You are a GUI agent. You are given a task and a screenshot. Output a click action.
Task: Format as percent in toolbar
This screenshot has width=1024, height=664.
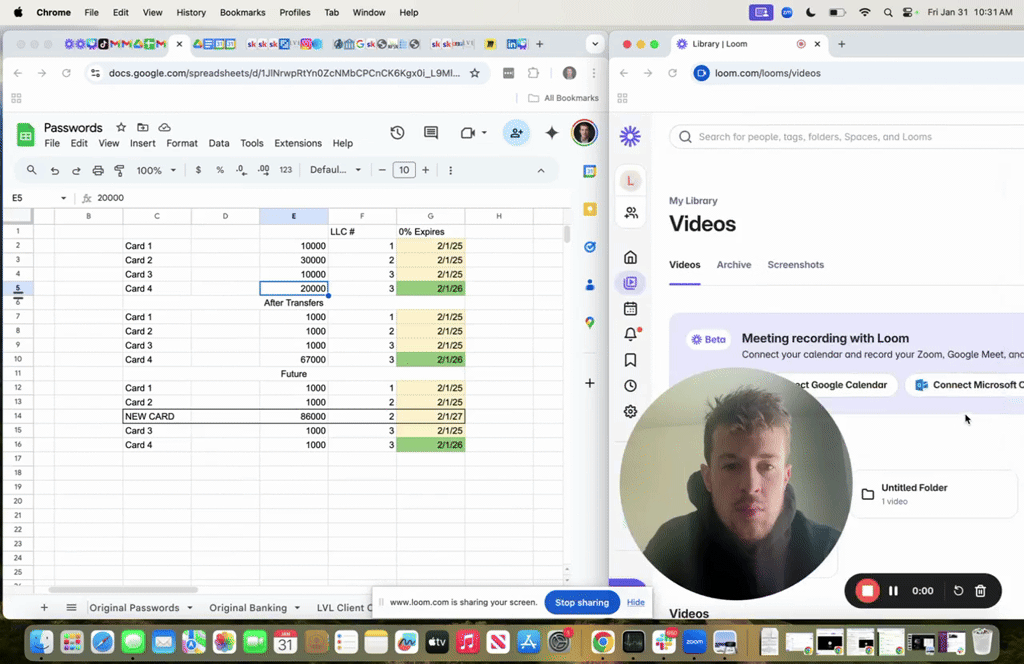(220, 170)
